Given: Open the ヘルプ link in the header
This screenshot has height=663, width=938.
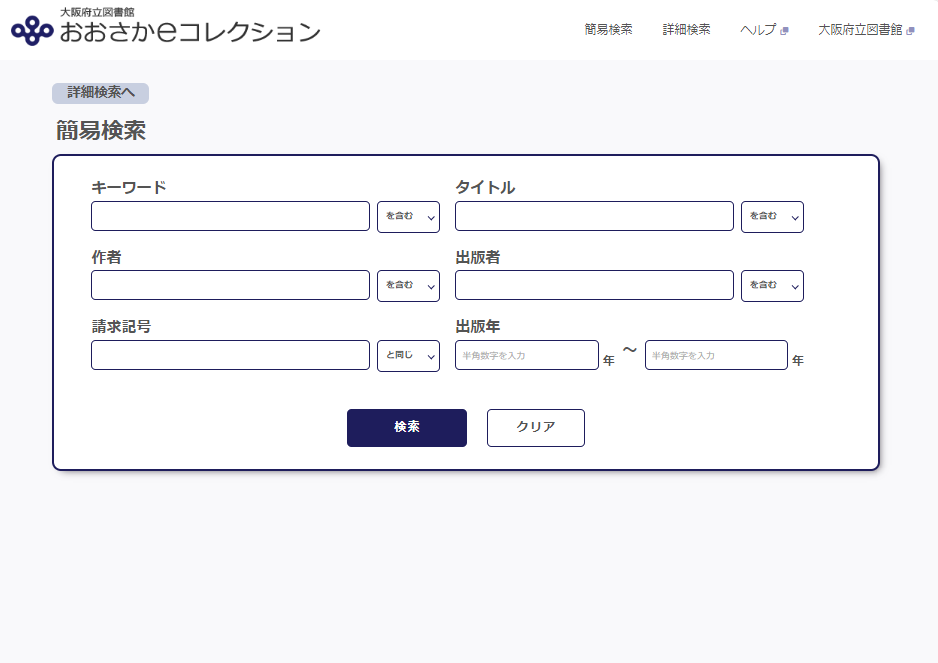Looking at the screenshot, I should pyautogui.click(x=758, y=29).
